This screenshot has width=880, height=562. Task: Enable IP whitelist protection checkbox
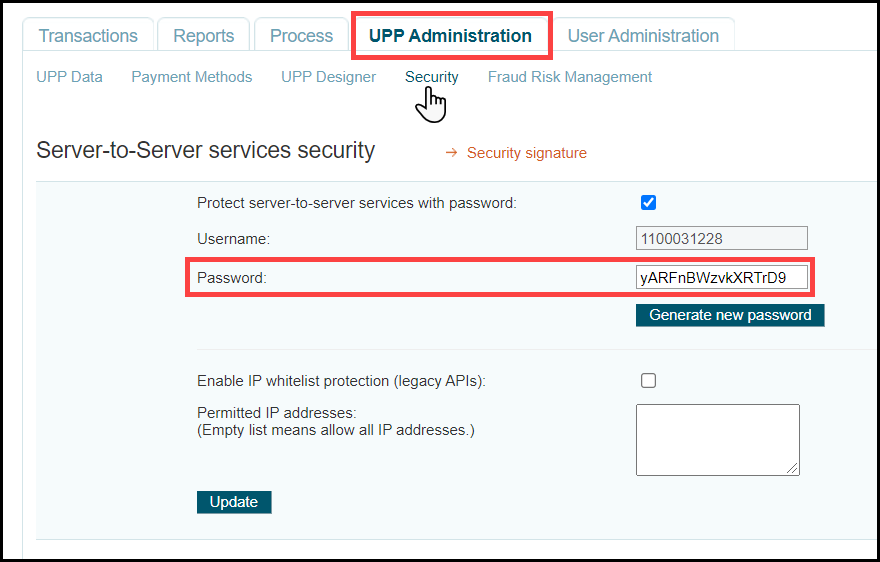pyautogui.click(x=648, y=381)
